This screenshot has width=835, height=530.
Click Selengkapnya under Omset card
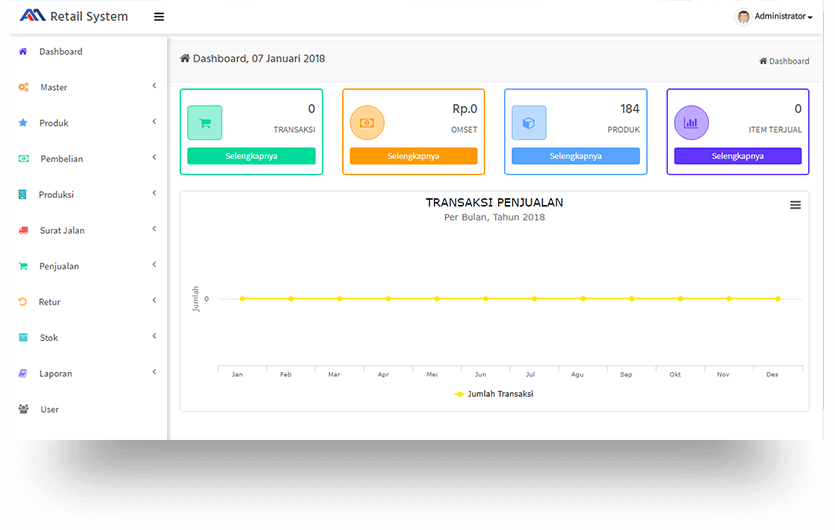coord(413,156)
